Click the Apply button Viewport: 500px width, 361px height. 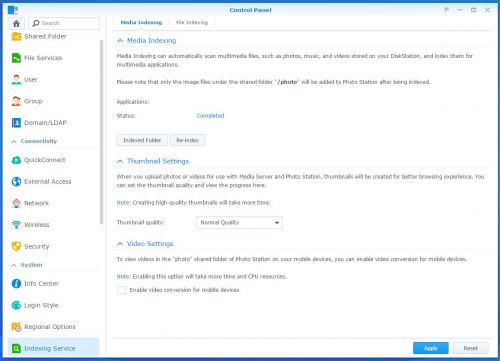pyautogui.click(x=431, y=348)
